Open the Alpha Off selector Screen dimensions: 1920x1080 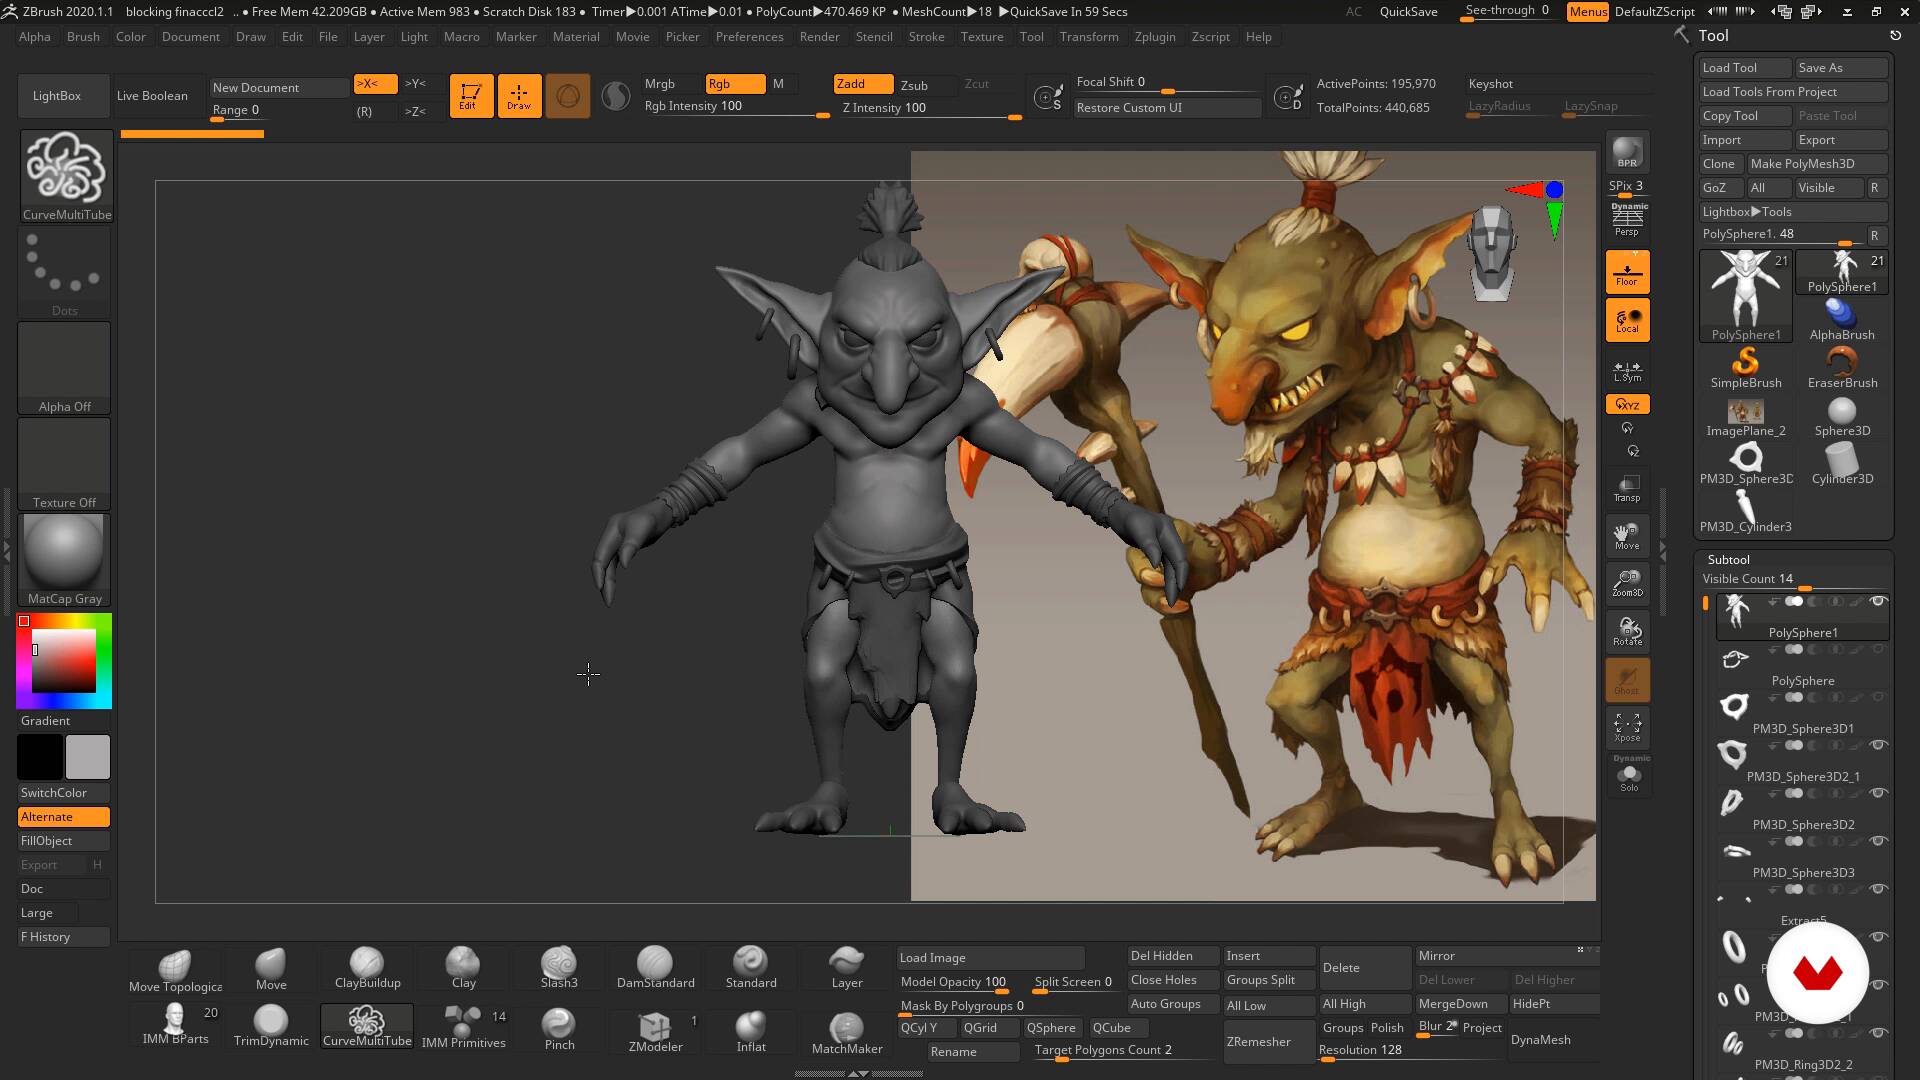65,367
